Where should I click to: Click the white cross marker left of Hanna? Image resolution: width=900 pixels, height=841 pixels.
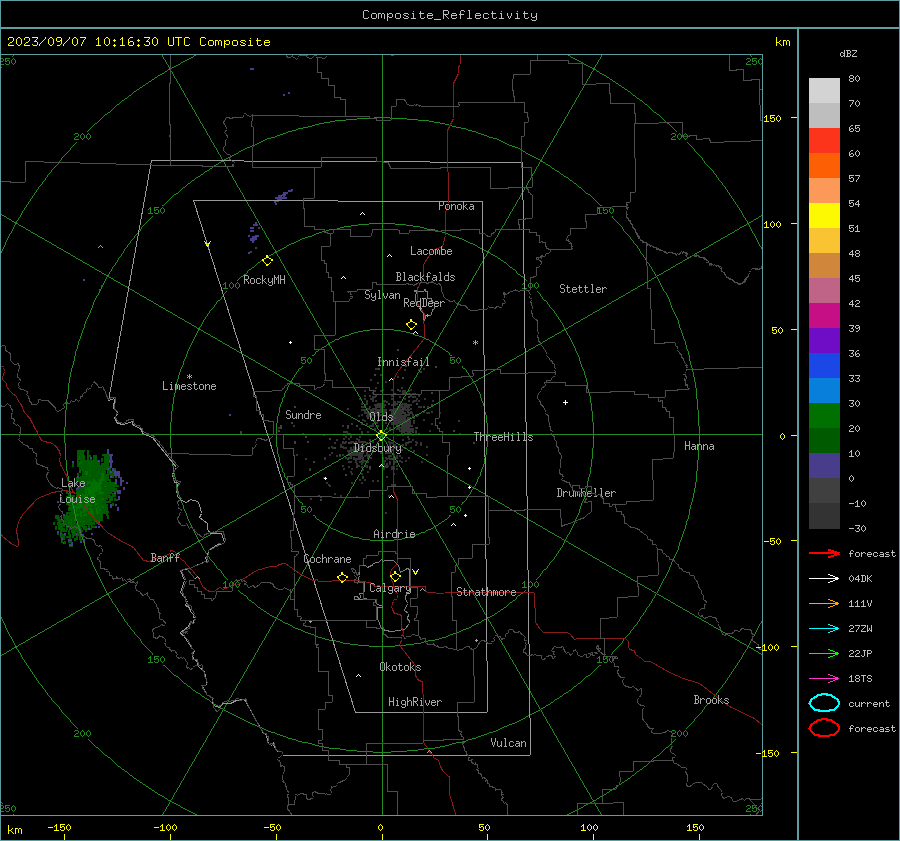pos(565,402)
